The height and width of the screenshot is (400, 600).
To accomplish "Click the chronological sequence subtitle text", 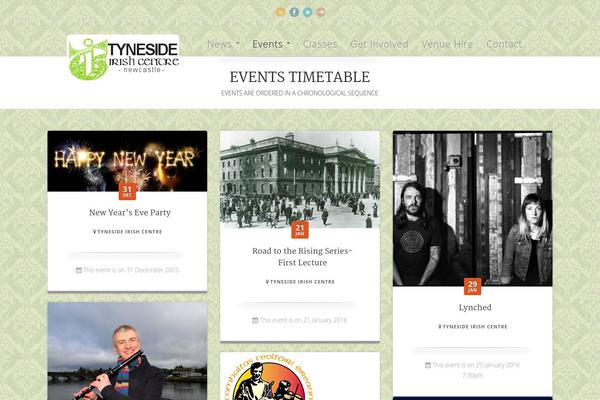I will coord(300,93).
